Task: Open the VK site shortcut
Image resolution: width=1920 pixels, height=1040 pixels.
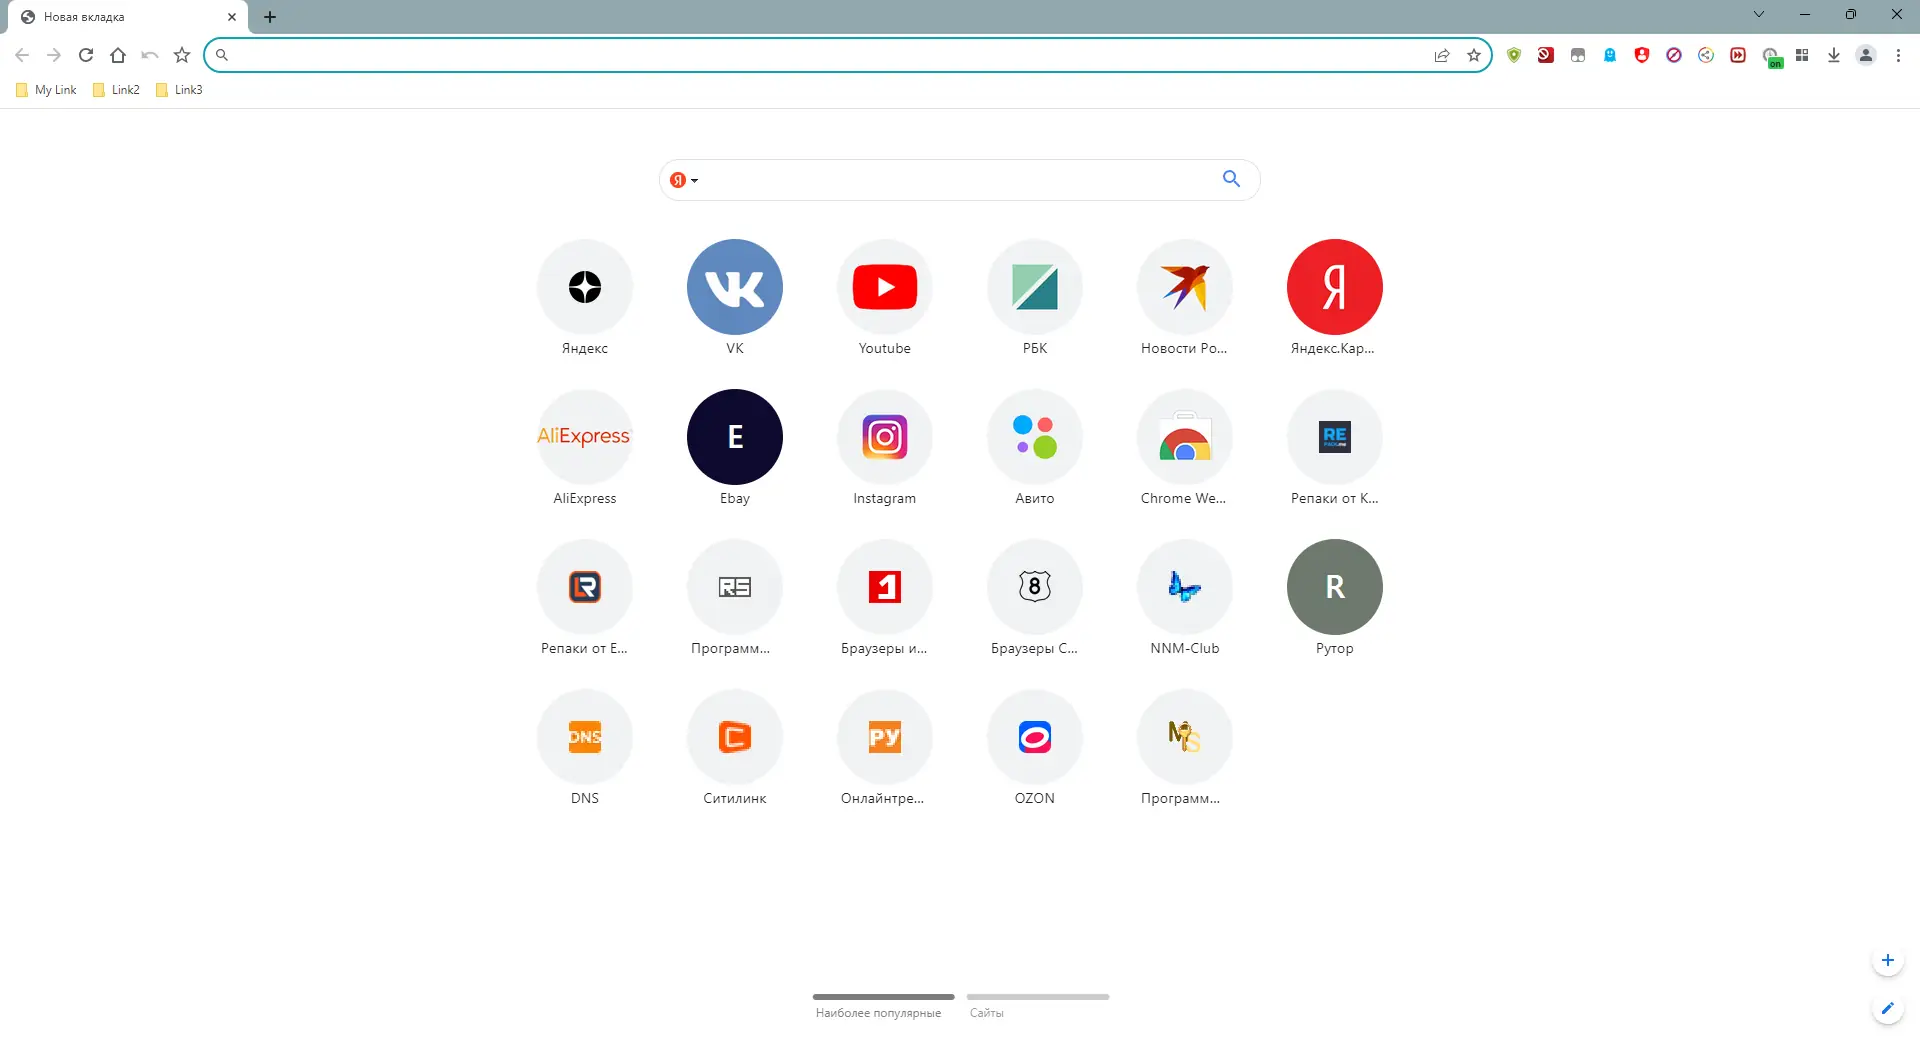Action: click(x=734, y=287)
